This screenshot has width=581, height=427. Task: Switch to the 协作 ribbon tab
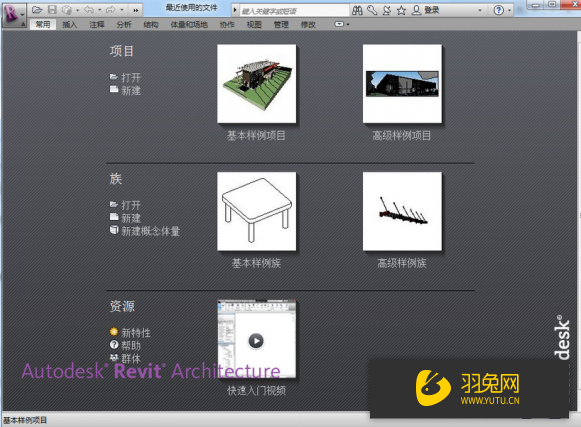tap(227, 24)
